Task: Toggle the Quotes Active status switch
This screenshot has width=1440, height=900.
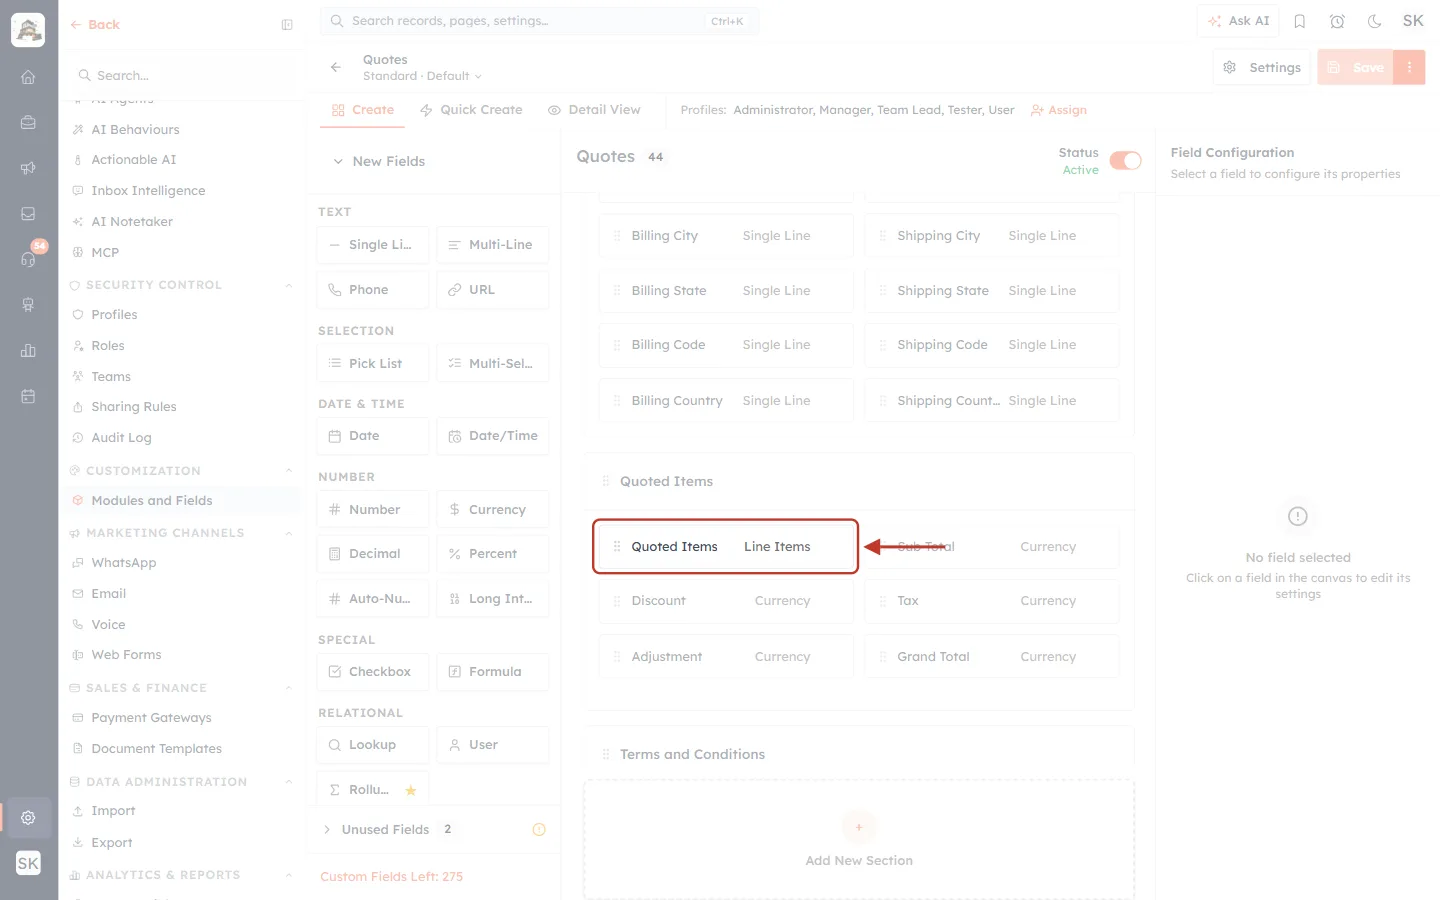Action: pyautogui.click(x=1125, y=161)
